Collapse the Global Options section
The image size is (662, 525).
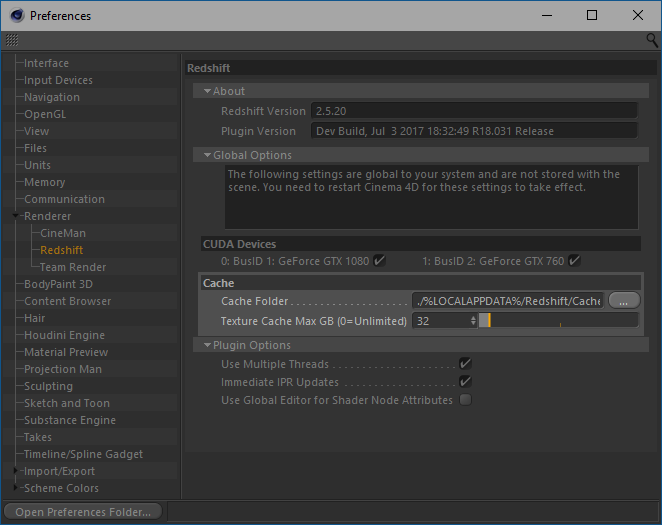(207, 155)
